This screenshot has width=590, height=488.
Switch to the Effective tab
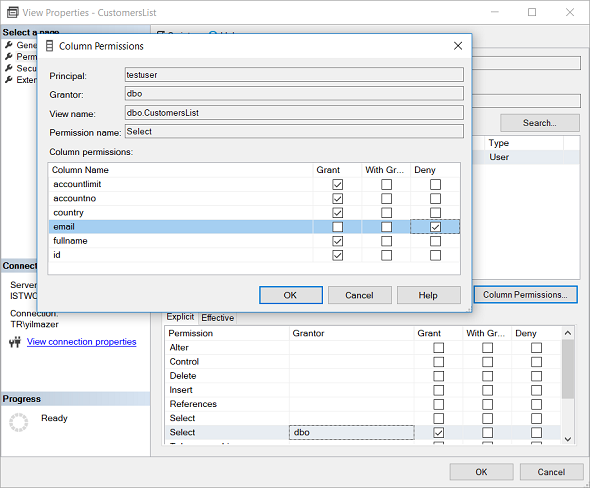pos(217,318)
